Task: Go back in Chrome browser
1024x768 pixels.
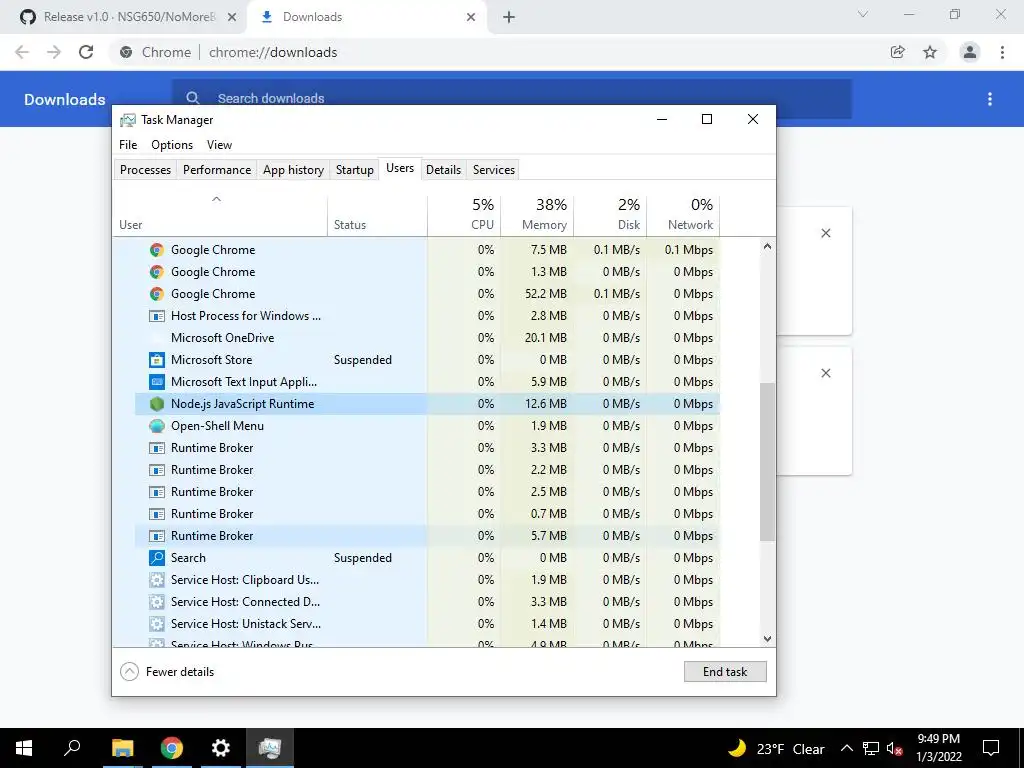Action: pos(22,52)
